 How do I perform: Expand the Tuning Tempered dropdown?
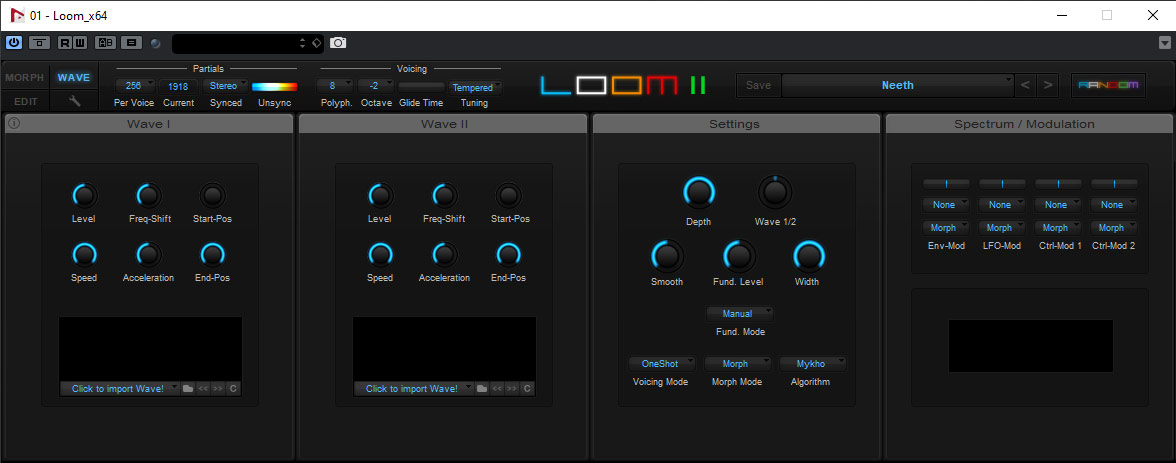coord(474,87)
